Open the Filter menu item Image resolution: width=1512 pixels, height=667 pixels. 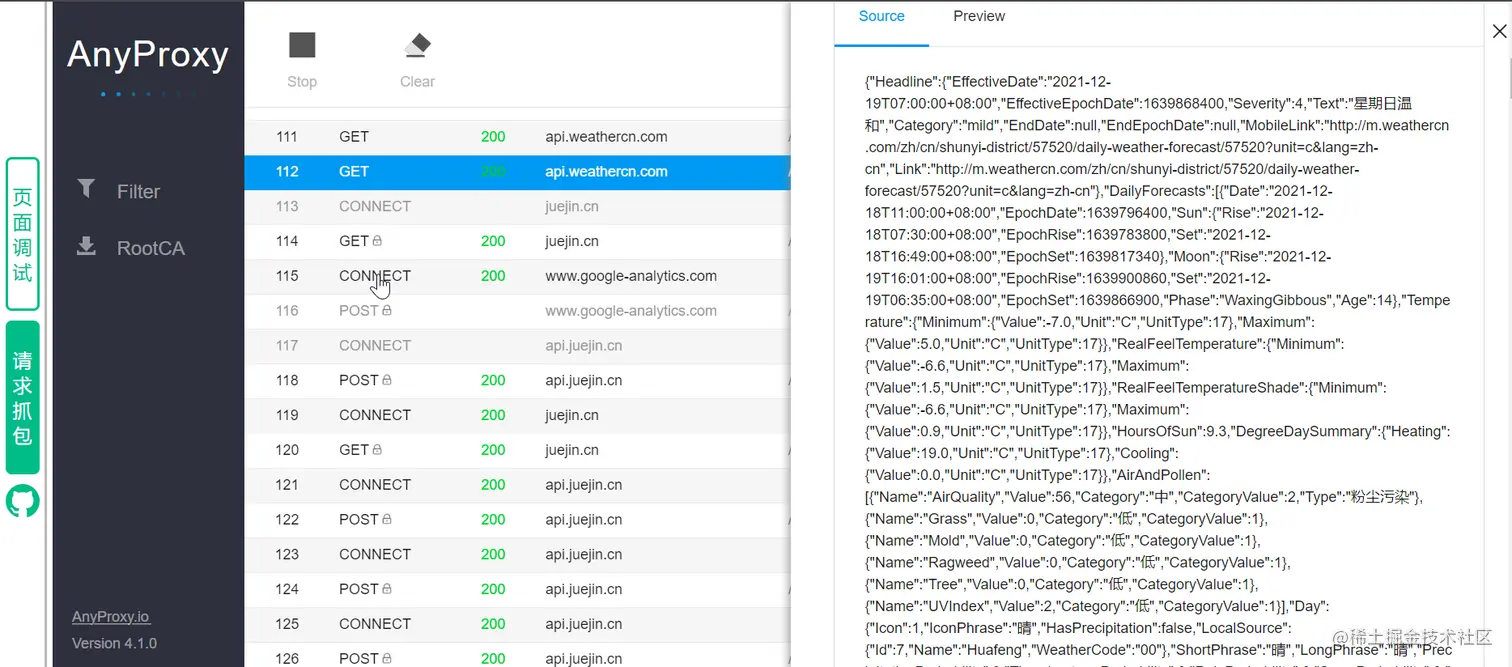pyautogui.click(x=138, y=191)
